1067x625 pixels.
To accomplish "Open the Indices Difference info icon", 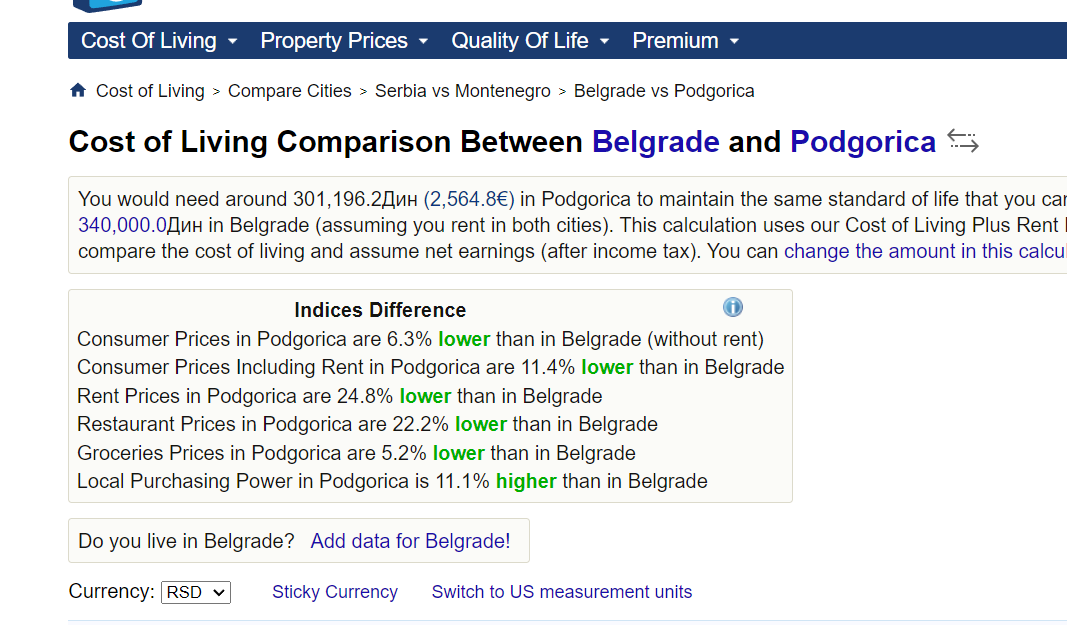I will [x=733, y=308].
